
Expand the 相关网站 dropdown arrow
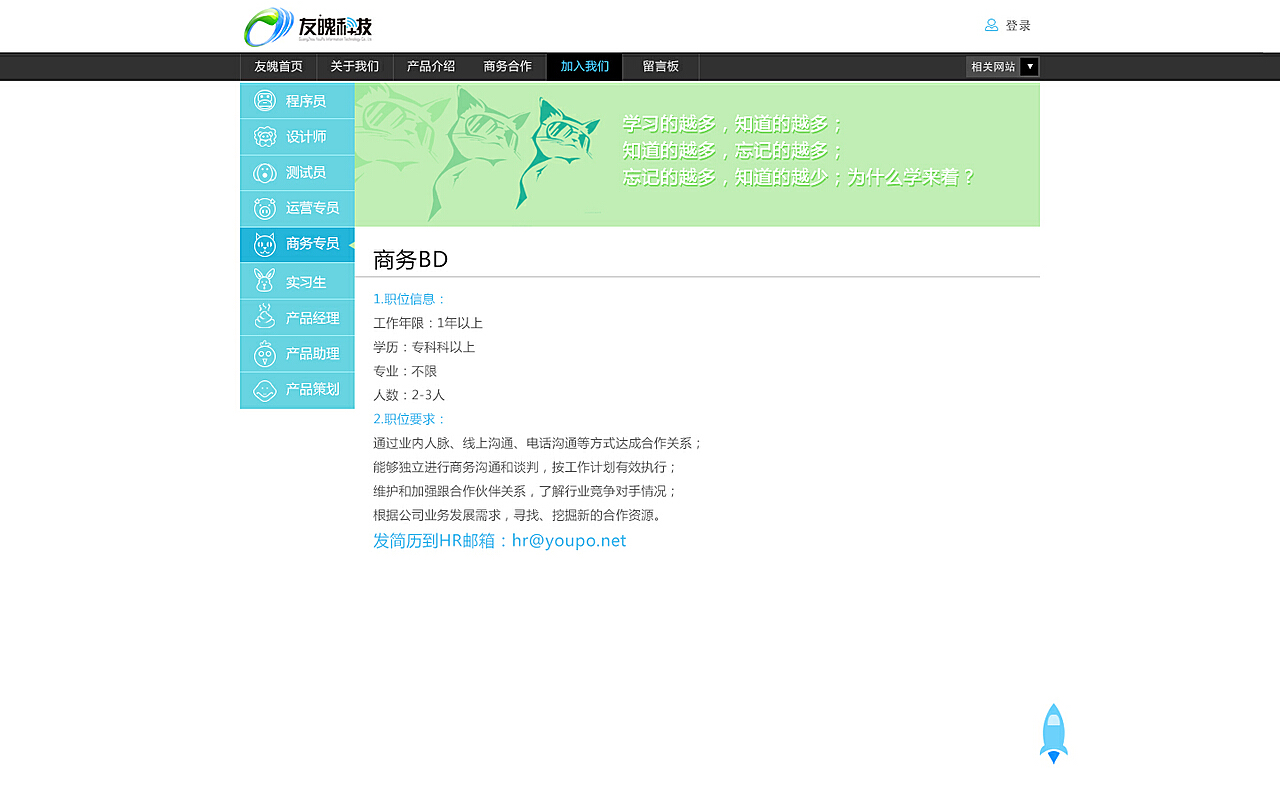pyautogui.click(x=1030, y=67)
